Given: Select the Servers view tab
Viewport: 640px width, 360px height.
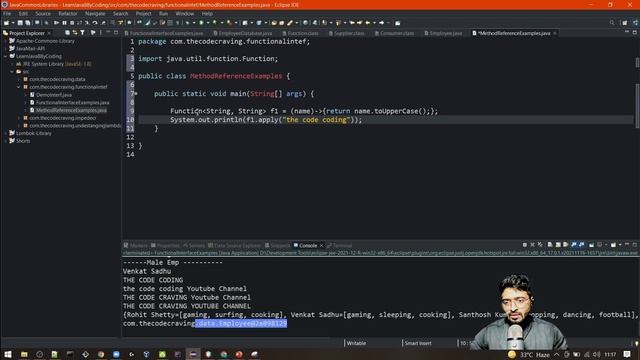Looking at the screenshot, I should pyautogui.click(x=194, y=245).
